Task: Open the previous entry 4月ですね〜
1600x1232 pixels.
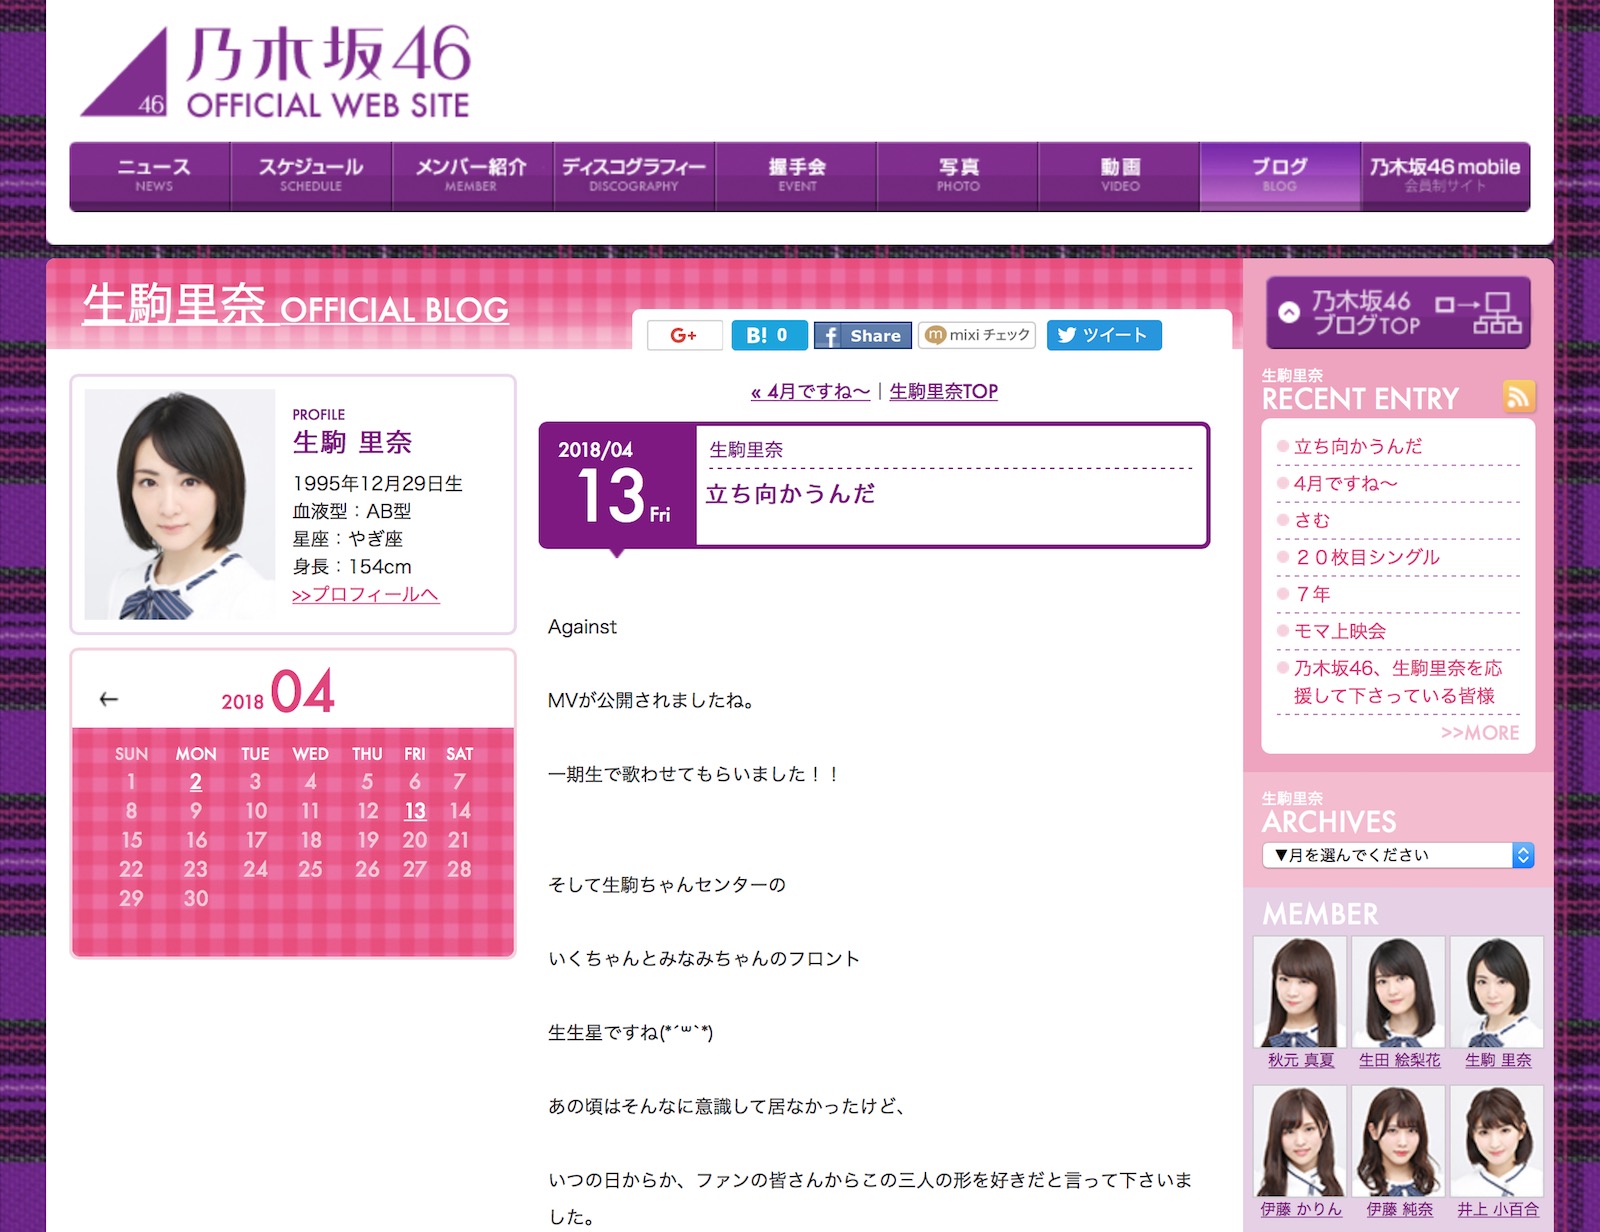Action: (810, 391)
